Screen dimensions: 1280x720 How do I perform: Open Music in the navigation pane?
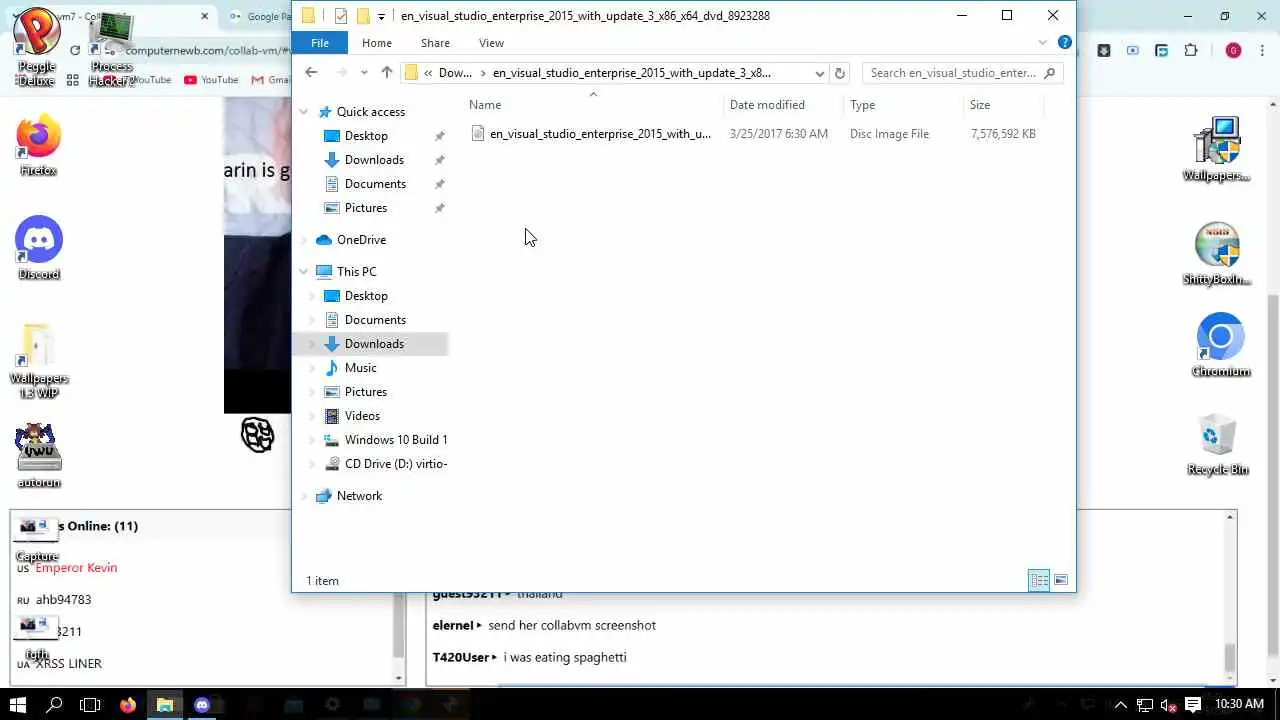360,368
